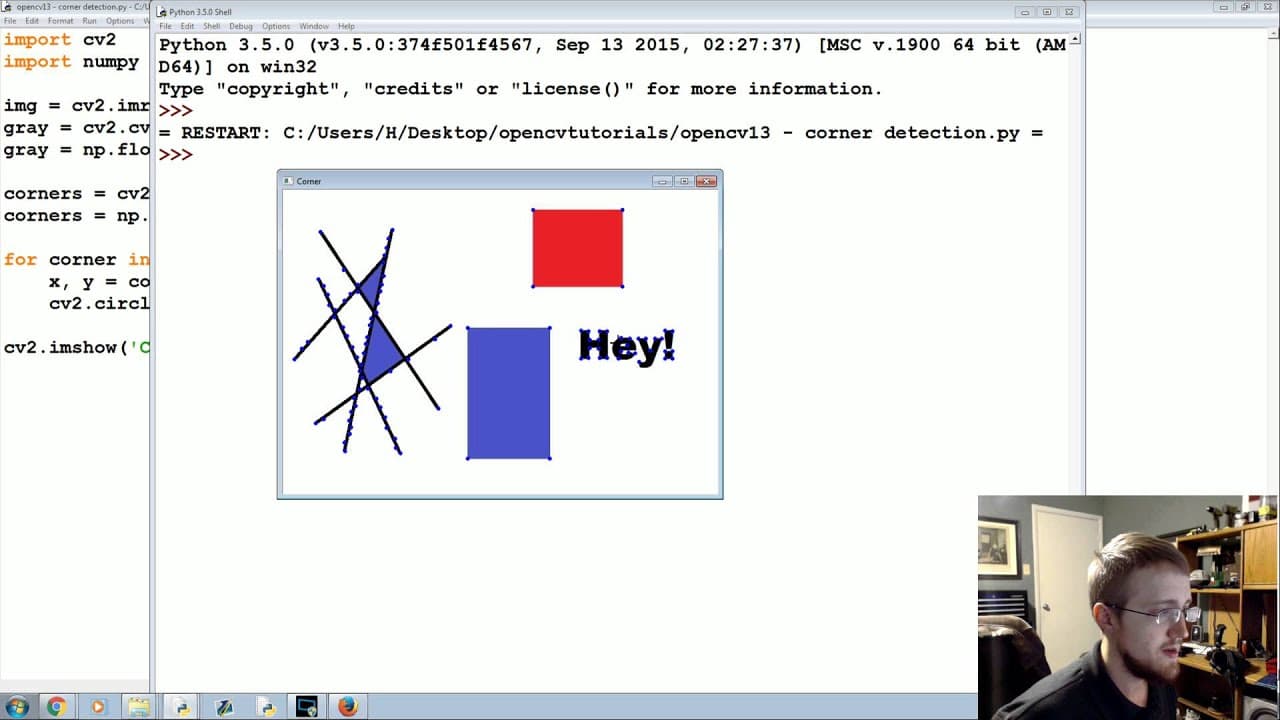
Task: Open Options menu in the editor window
Action: [120, 21]
